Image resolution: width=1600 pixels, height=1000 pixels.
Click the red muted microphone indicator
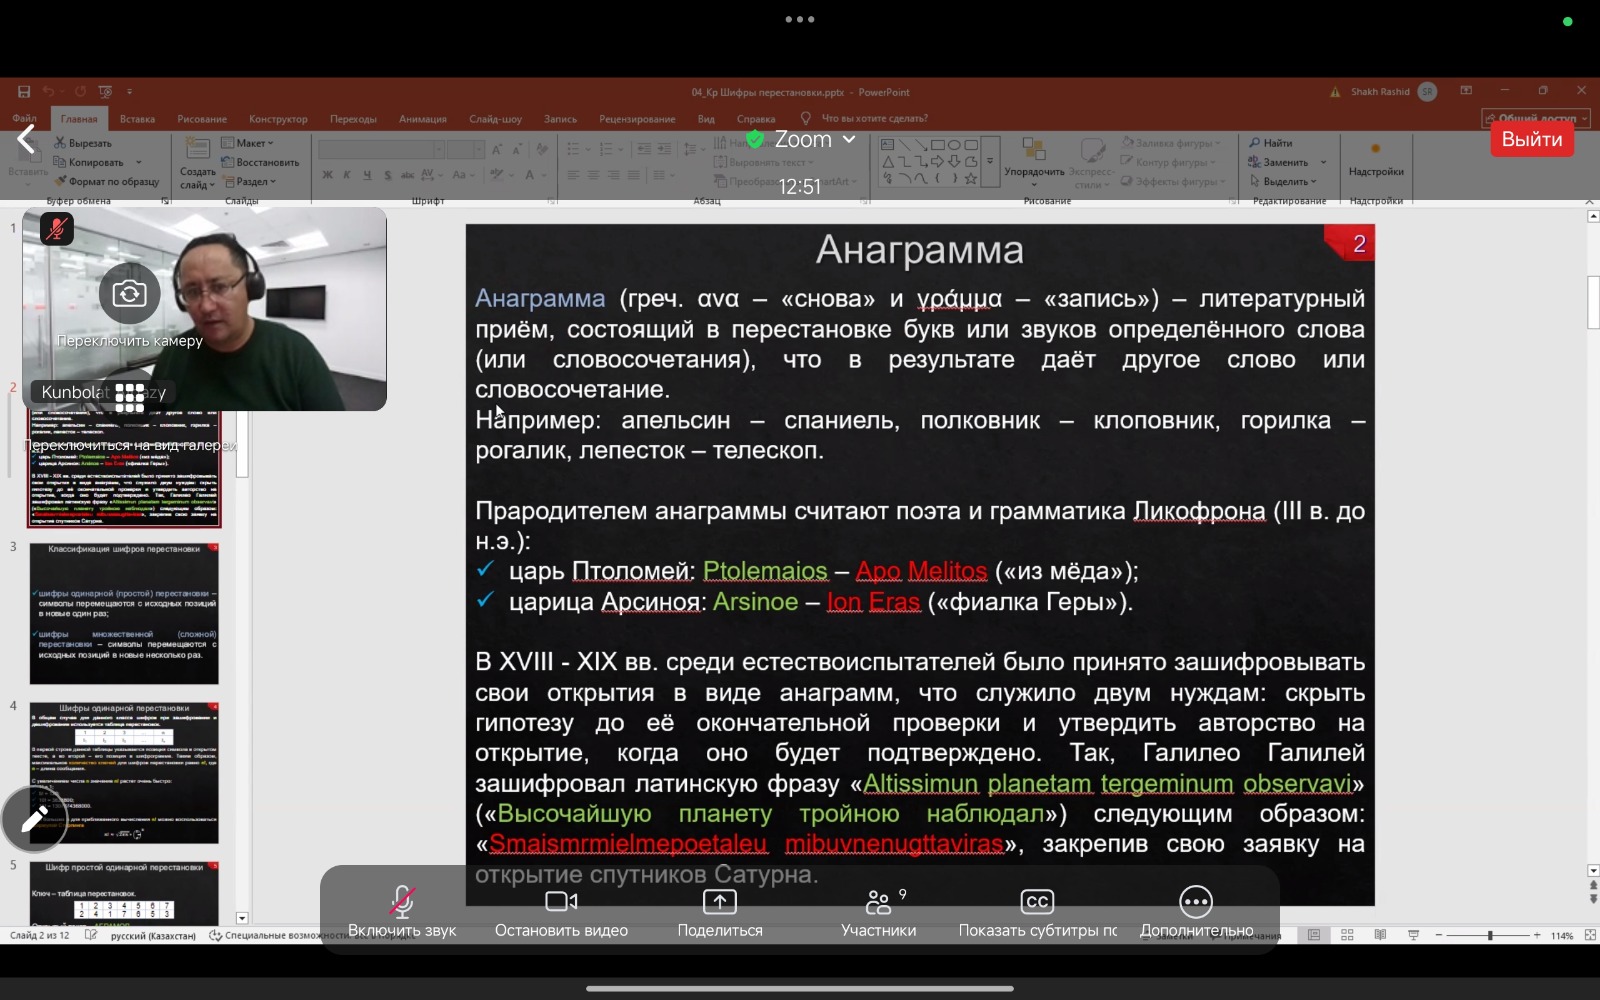pyautogui.click(x=57, y=229)
